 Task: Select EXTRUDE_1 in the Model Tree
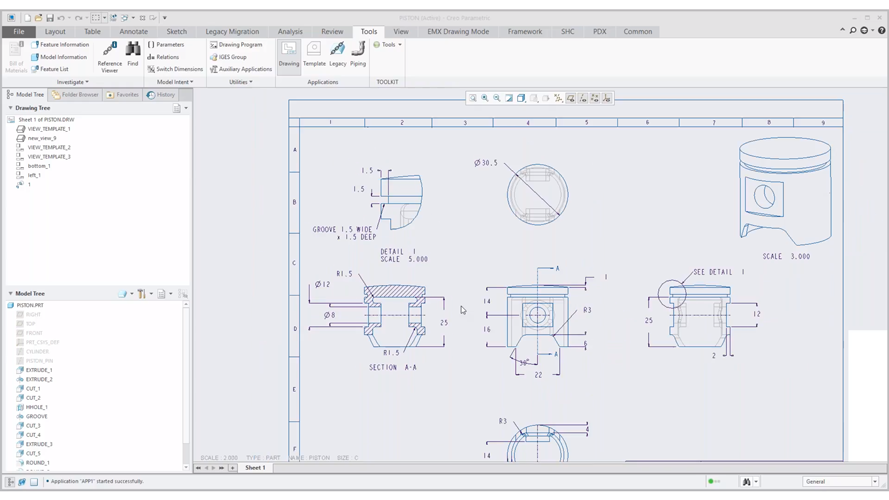(x=39, y=370)
